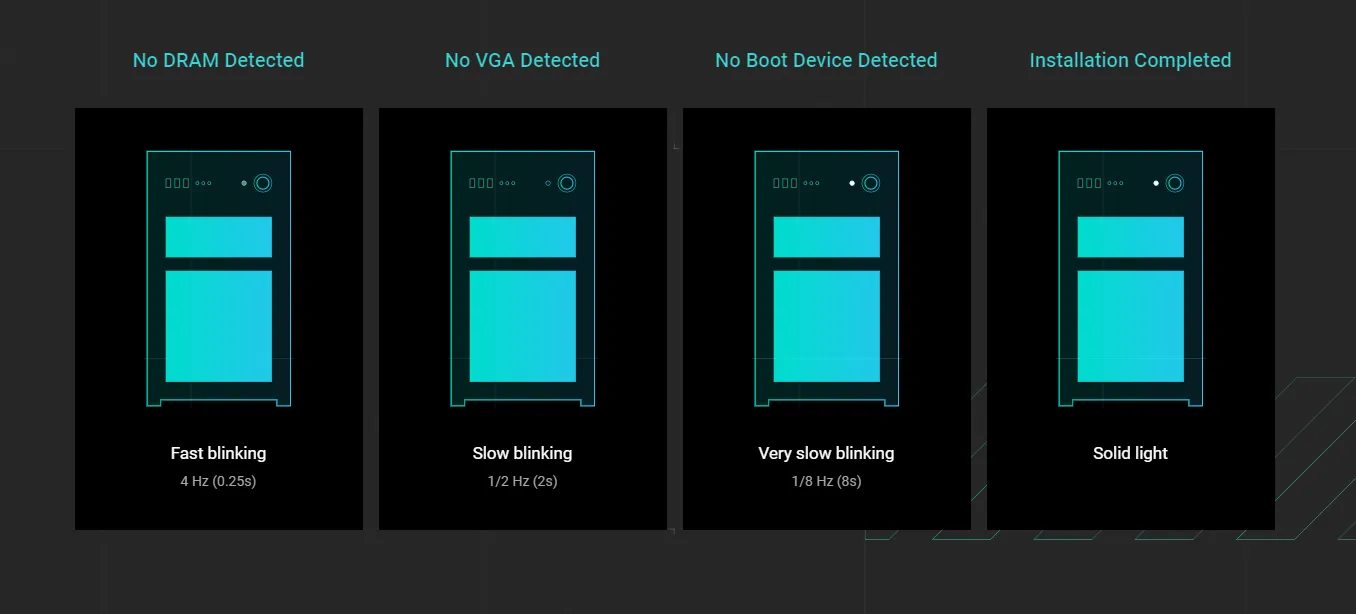Click the LED indicator dot on Installation Completed case

pos(1156,183)
